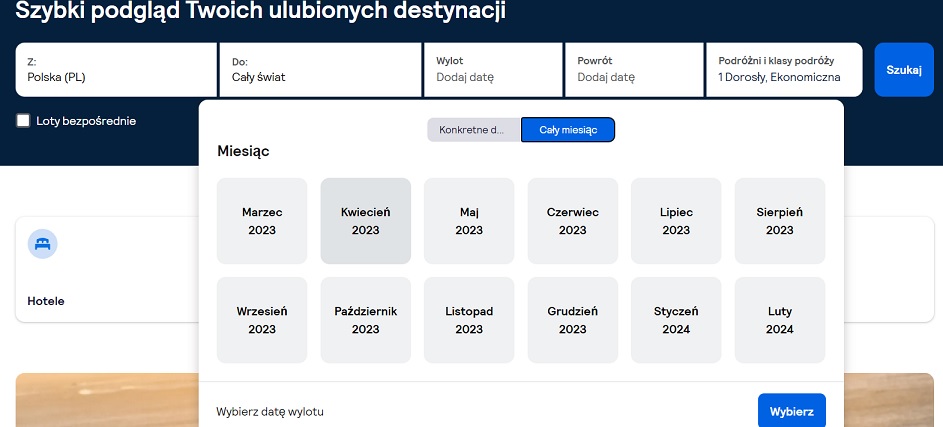The width and height of the screenshot is (943, 427).
Task: Pick Grudzień 2023 month tile
Action: point(573,320)
